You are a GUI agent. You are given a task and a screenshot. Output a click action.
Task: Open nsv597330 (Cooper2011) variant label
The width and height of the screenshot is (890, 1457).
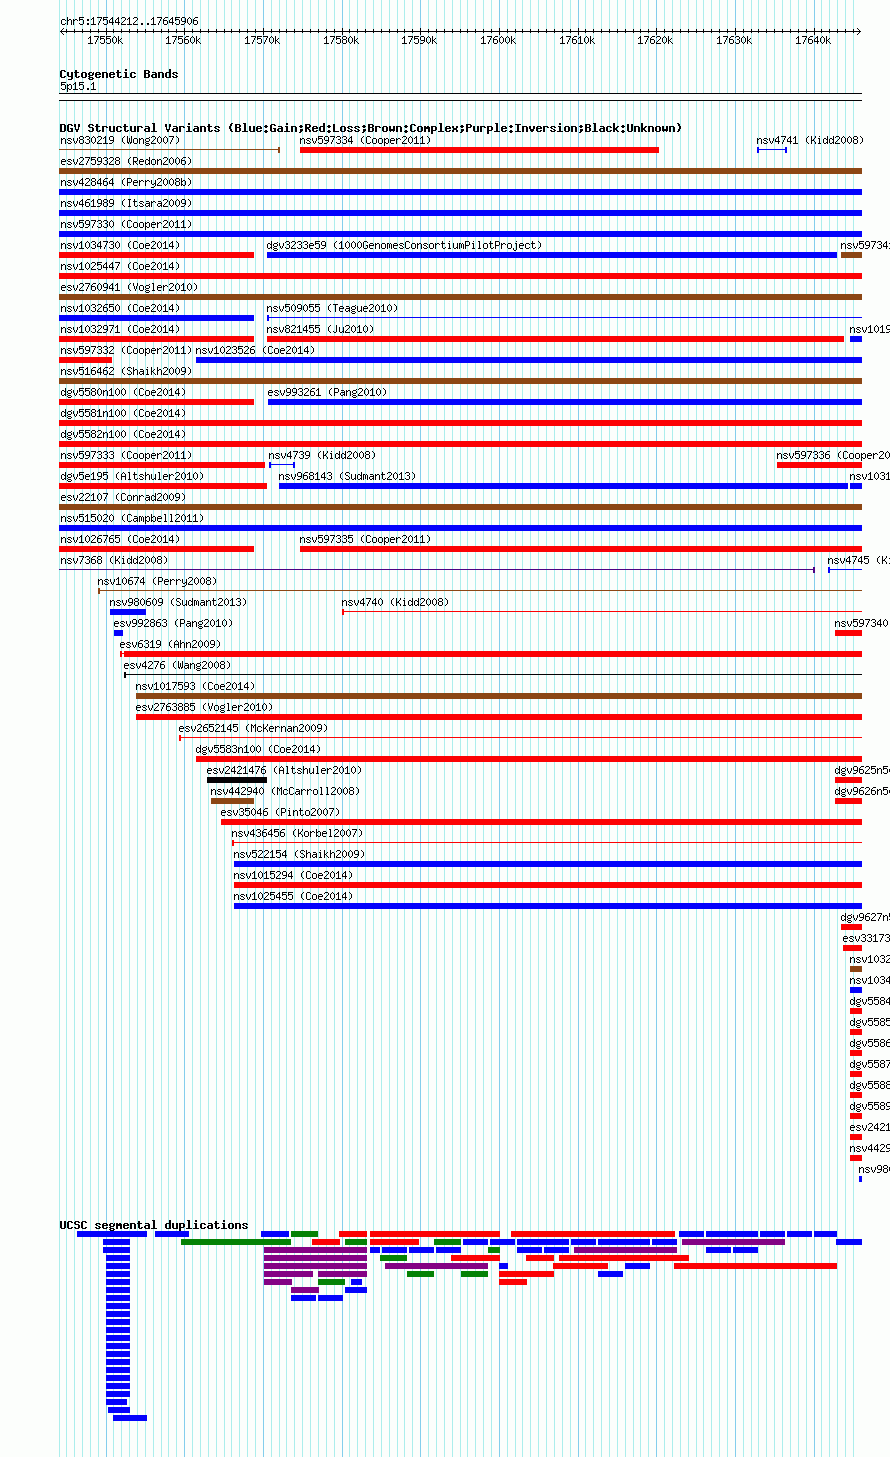tap(126, 224)
